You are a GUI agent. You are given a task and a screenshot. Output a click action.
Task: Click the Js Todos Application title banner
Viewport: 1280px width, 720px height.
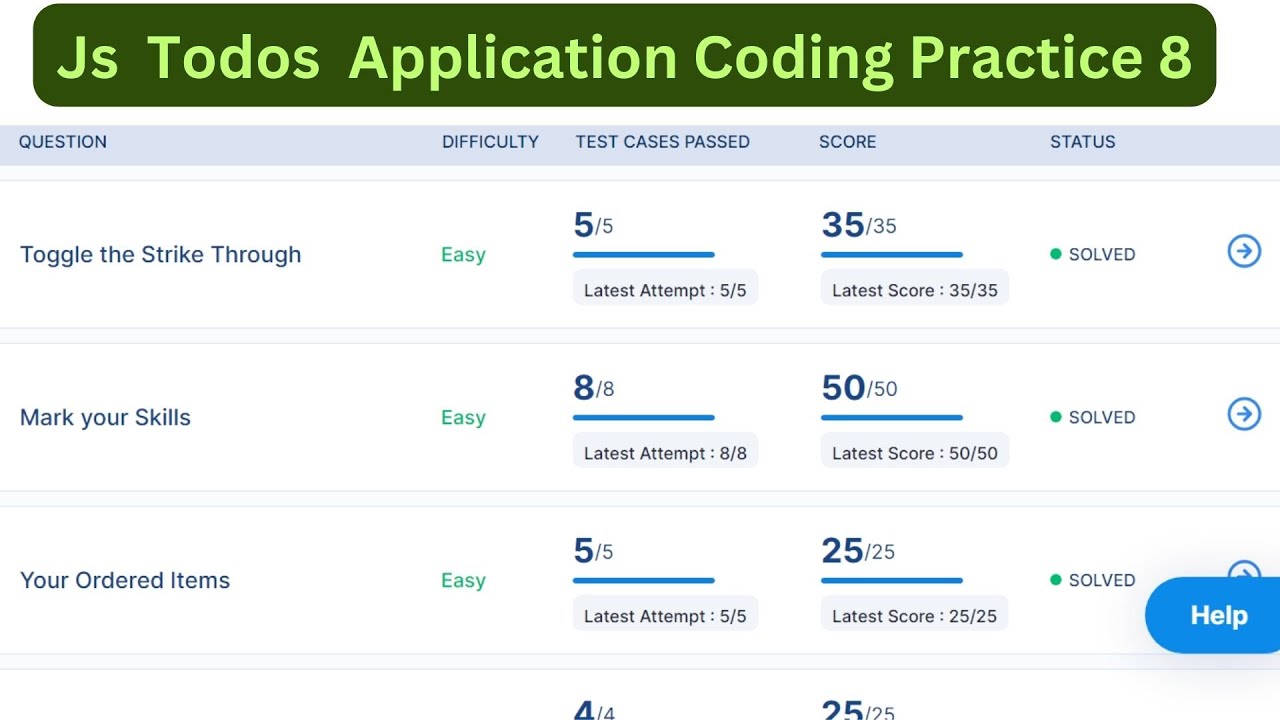pyautogui.click(x=624, y=56)
